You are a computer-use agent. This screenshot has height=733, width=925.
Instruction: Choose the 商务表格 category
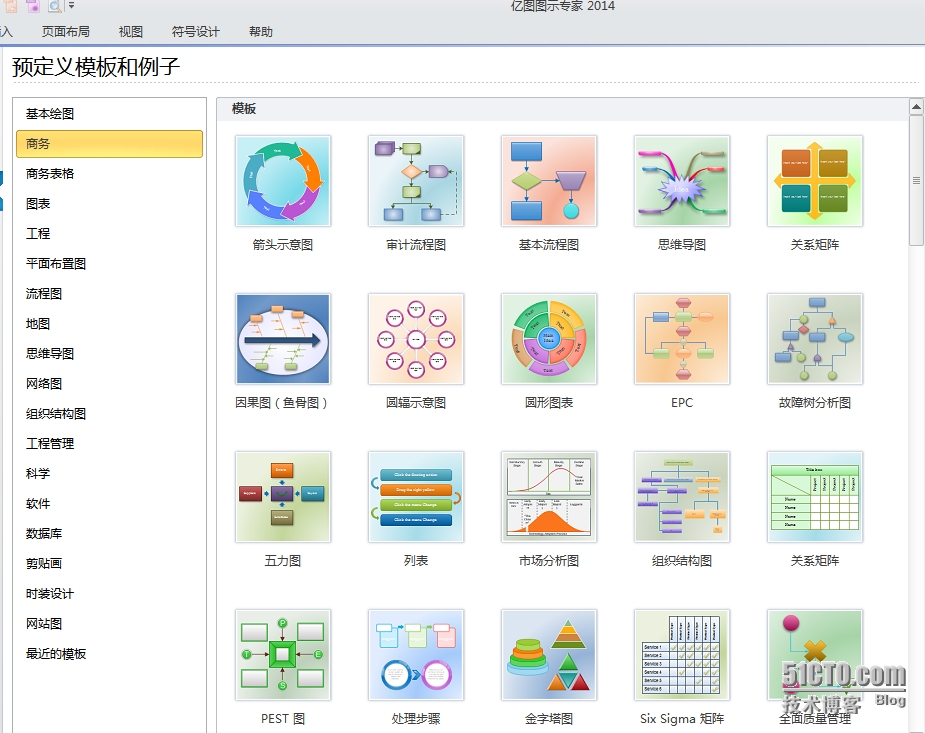click(110, 174)
